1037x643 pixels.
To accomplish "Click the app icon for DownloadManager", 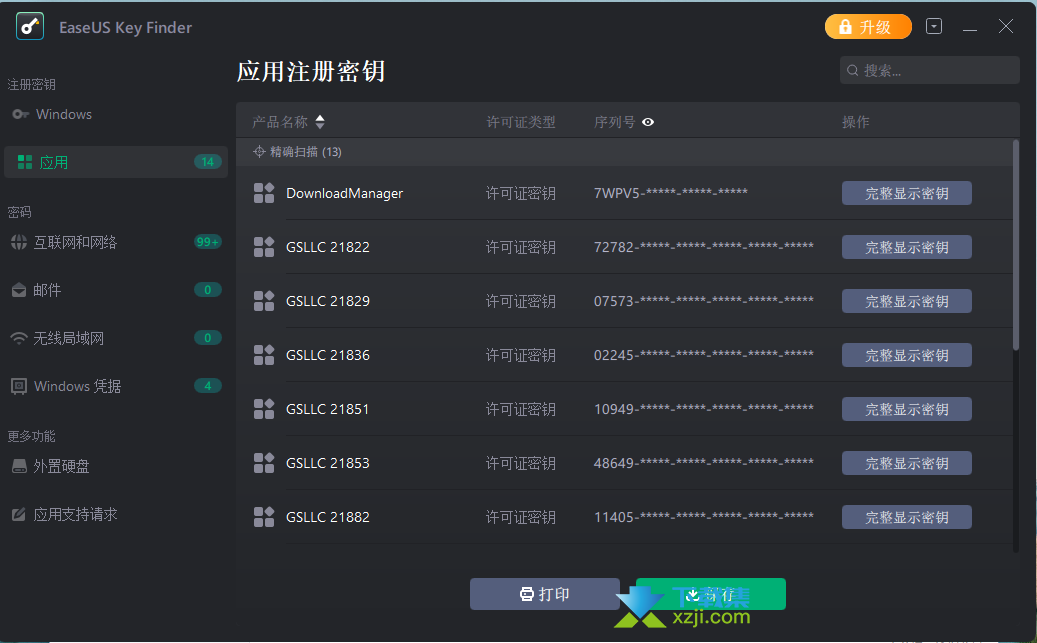I will 264,193.
